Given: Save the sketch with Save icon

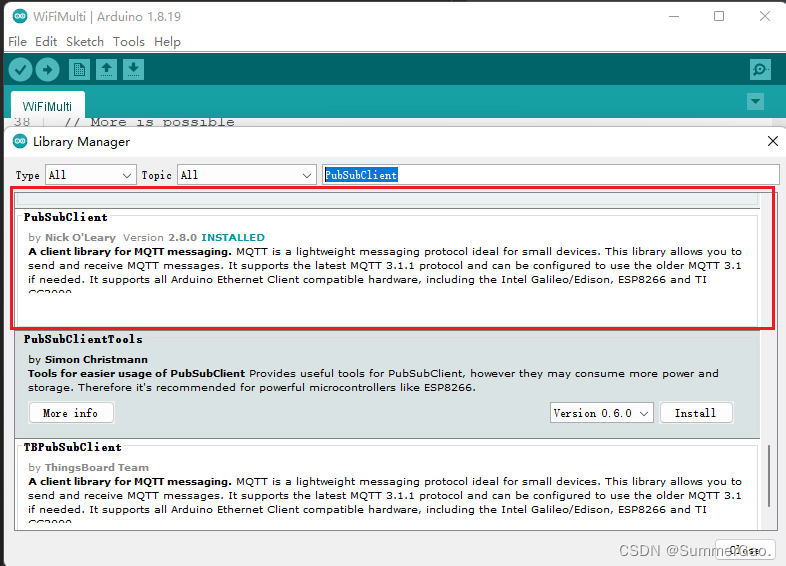Looking at the screenshot, I should point(133,70).
